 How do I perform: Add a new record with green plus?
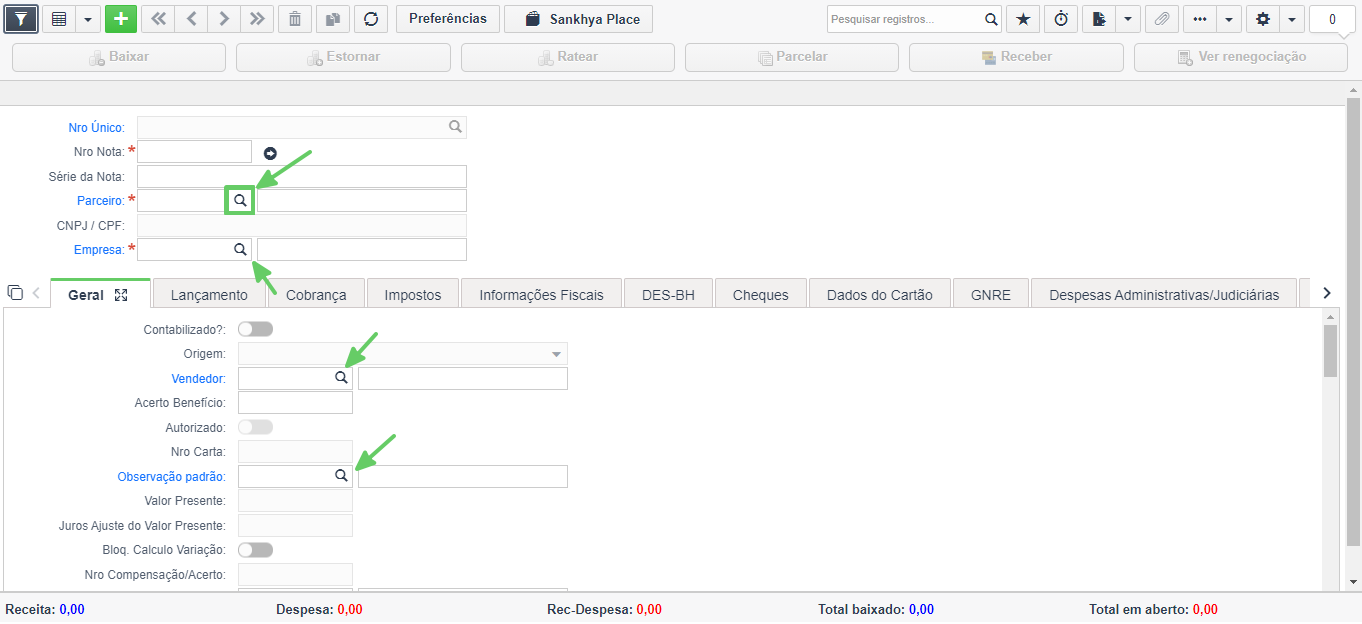click(x=121, y=19)
